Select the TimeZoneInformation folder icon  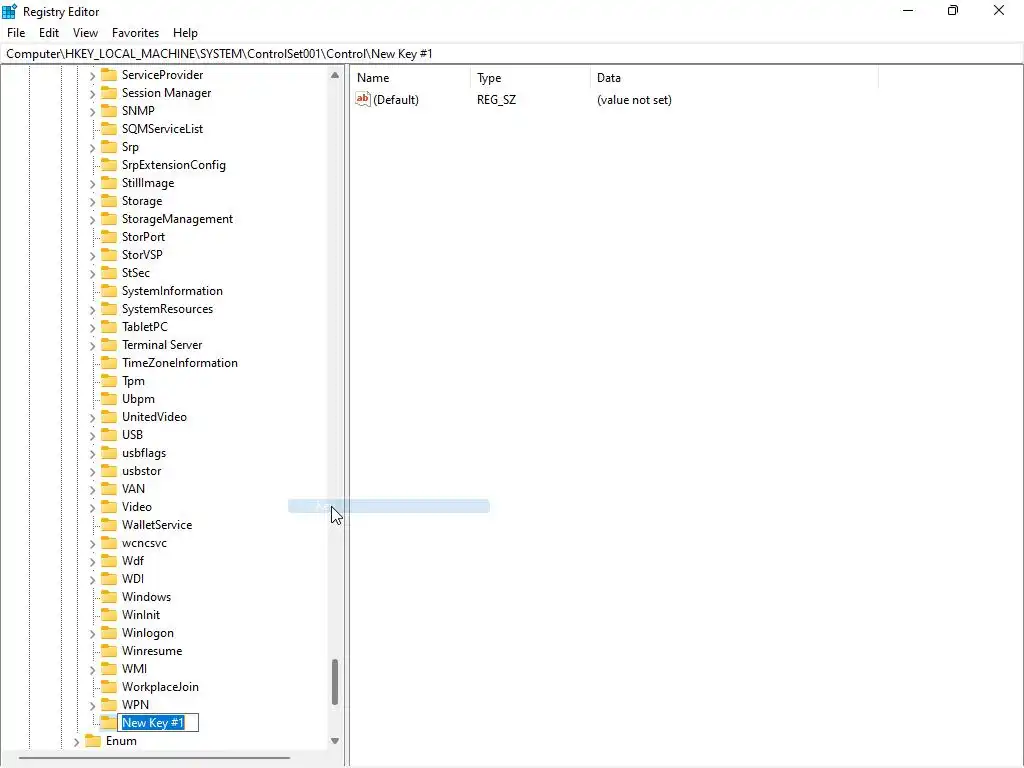pyautogui.click(x=108, y=362)
